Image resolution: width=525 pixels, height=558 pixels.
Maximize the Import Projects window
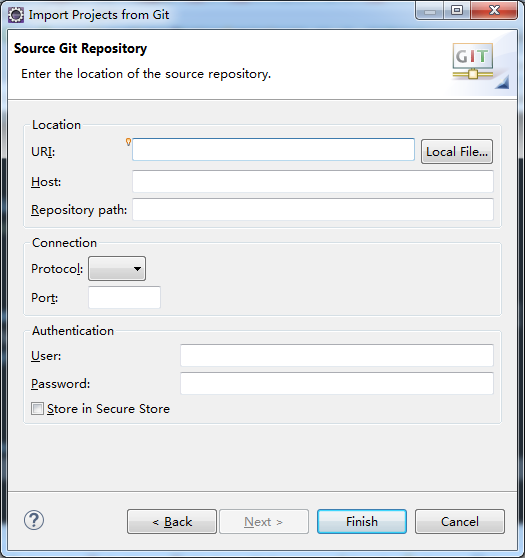coord(457,10)
